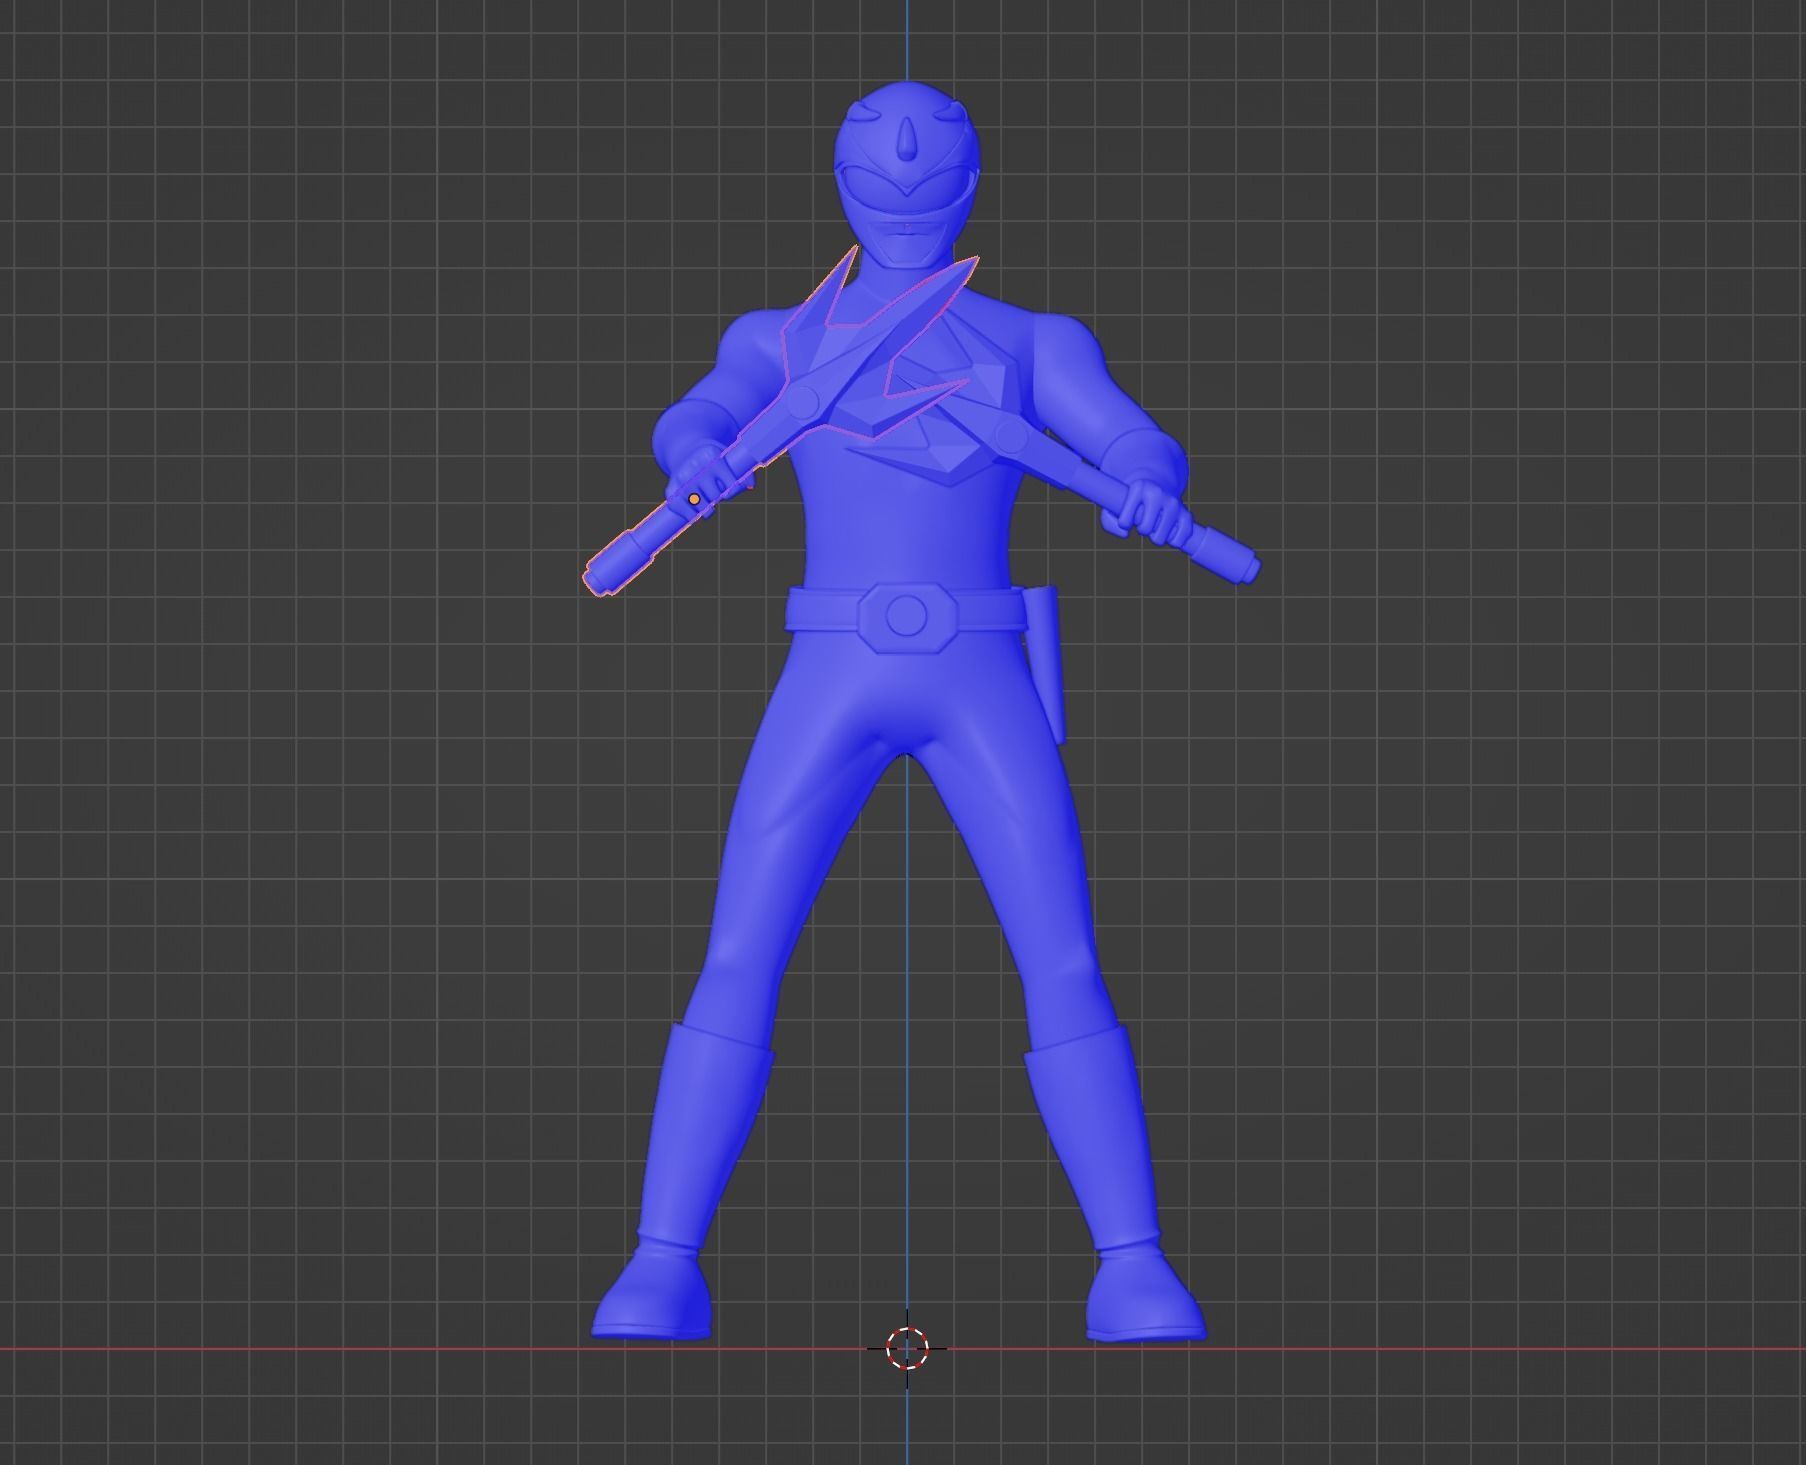1806x1465 pixels.
Task: Click the orange origin dot on the weapon handle
Action: pyautogui.click(x=694, y=498)
